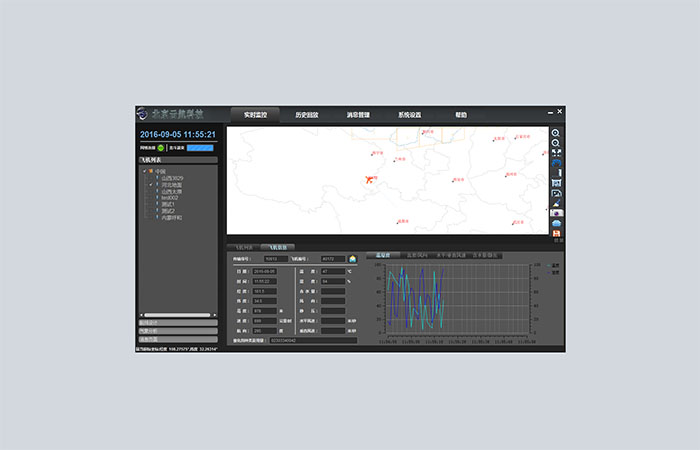Click the 温湿度 chart button
700x450 pixels.
click(x=381, y=255)
